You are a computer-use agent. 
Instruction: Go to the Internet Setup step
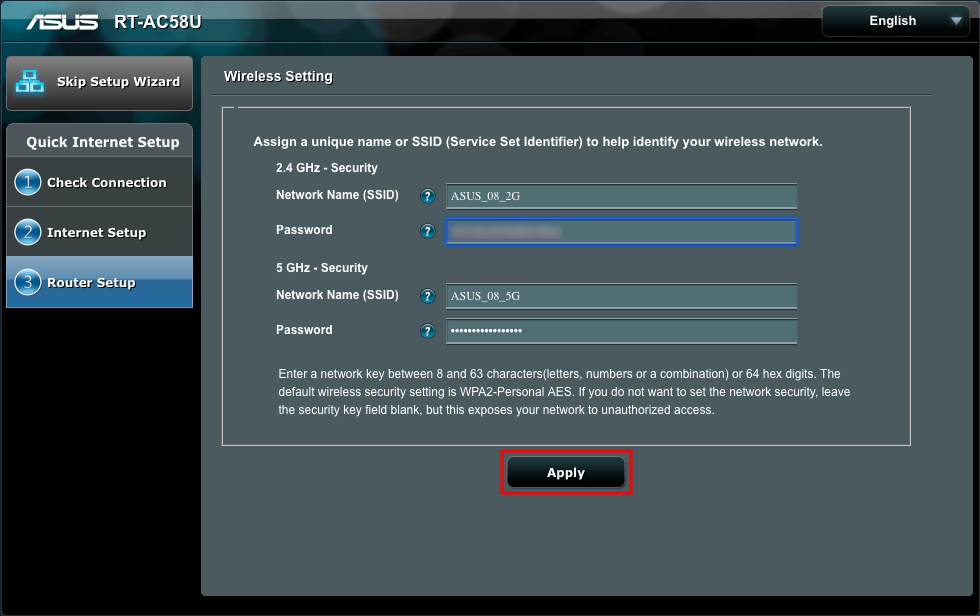point(99,232)
